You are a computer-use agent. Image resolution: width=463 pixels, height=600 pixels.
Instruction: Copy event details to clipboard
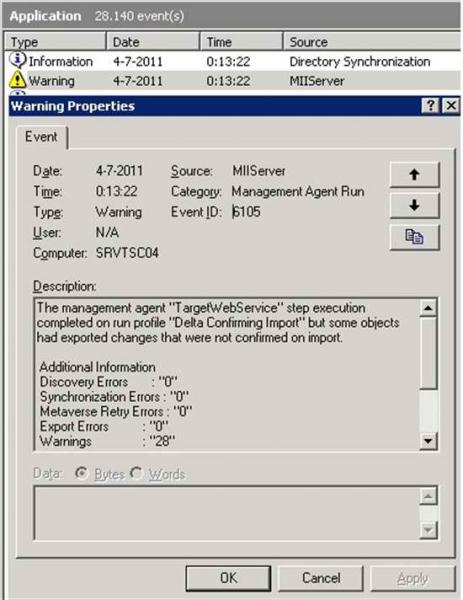pos(414,237)
